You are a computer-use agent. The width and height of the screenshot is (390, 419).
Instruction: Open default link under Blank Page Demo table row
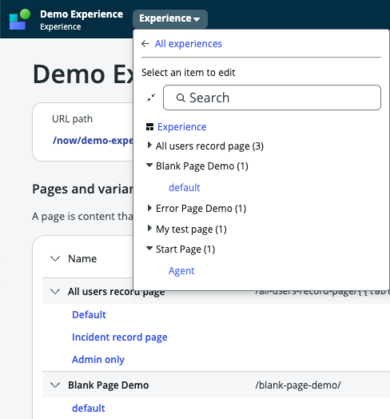[x=89, y=408]
